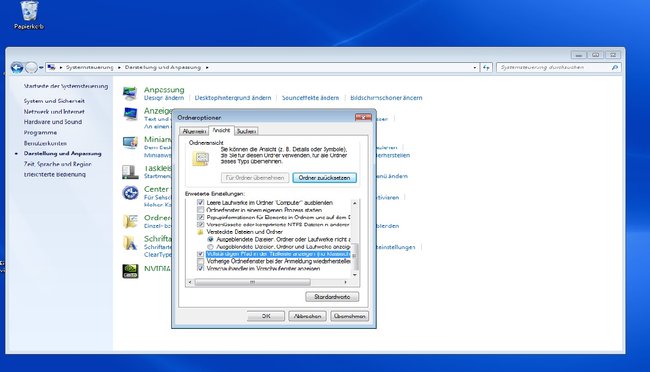This screenshot has height=372, width=650.
Task: Open System und Sicherheit in sidebar
Action: [54, 101]
